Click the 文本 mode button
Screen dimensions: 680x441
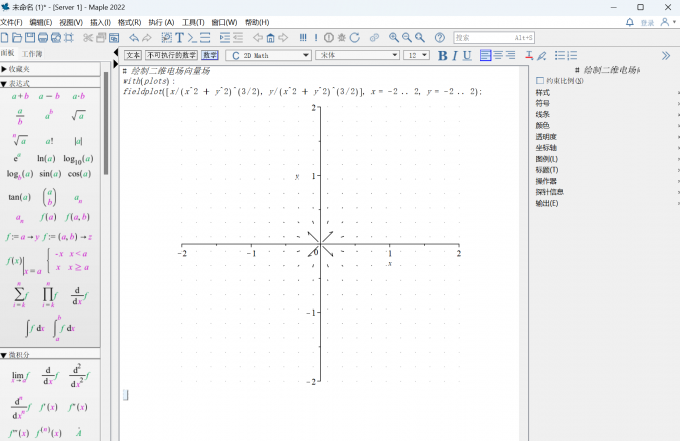pos(133,55)
